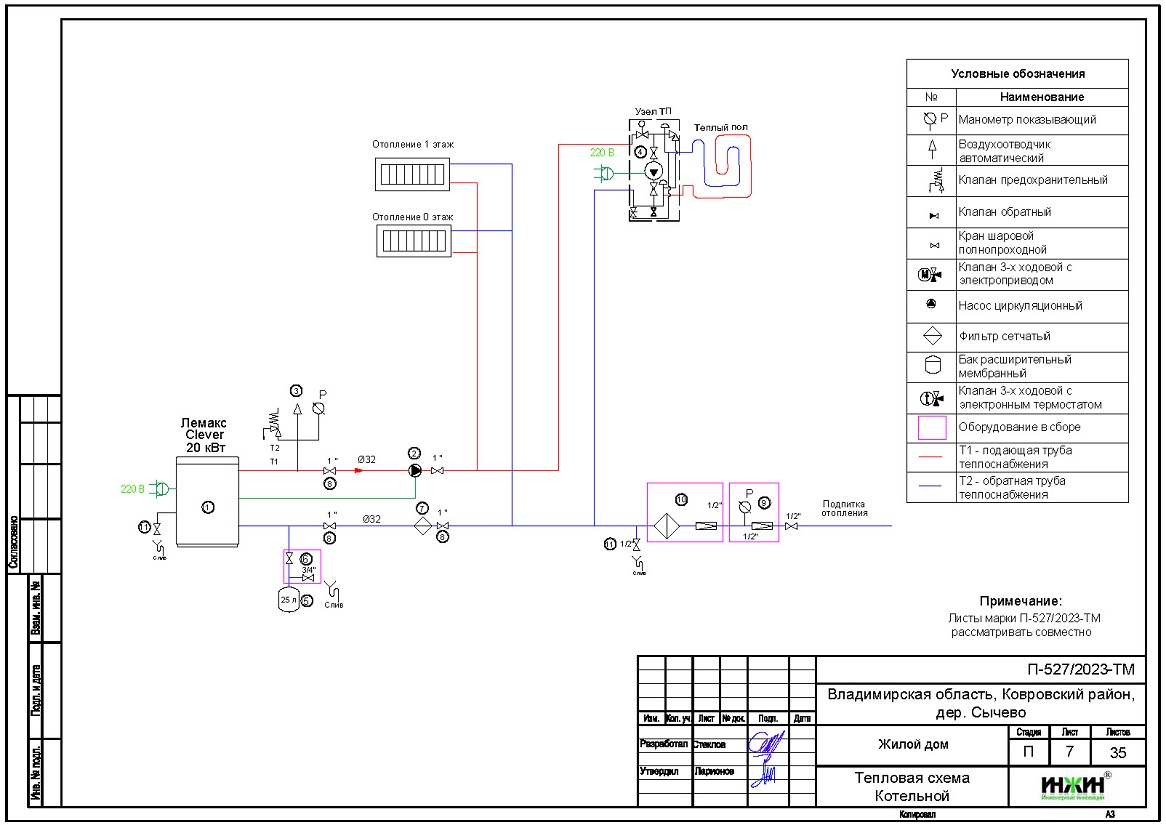Click the pump inside Узел ТП unit

(654, 172)
